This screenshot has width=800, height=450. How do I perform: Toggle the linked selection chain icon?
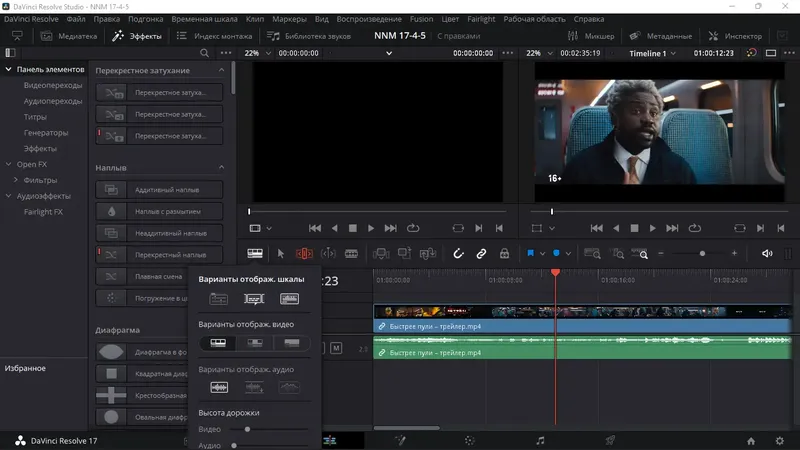481,254
